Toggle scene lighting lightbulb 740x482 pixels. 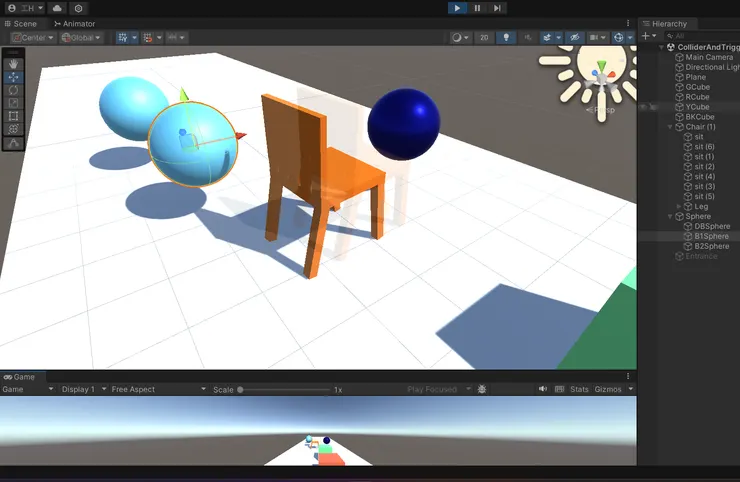[506, 37]
